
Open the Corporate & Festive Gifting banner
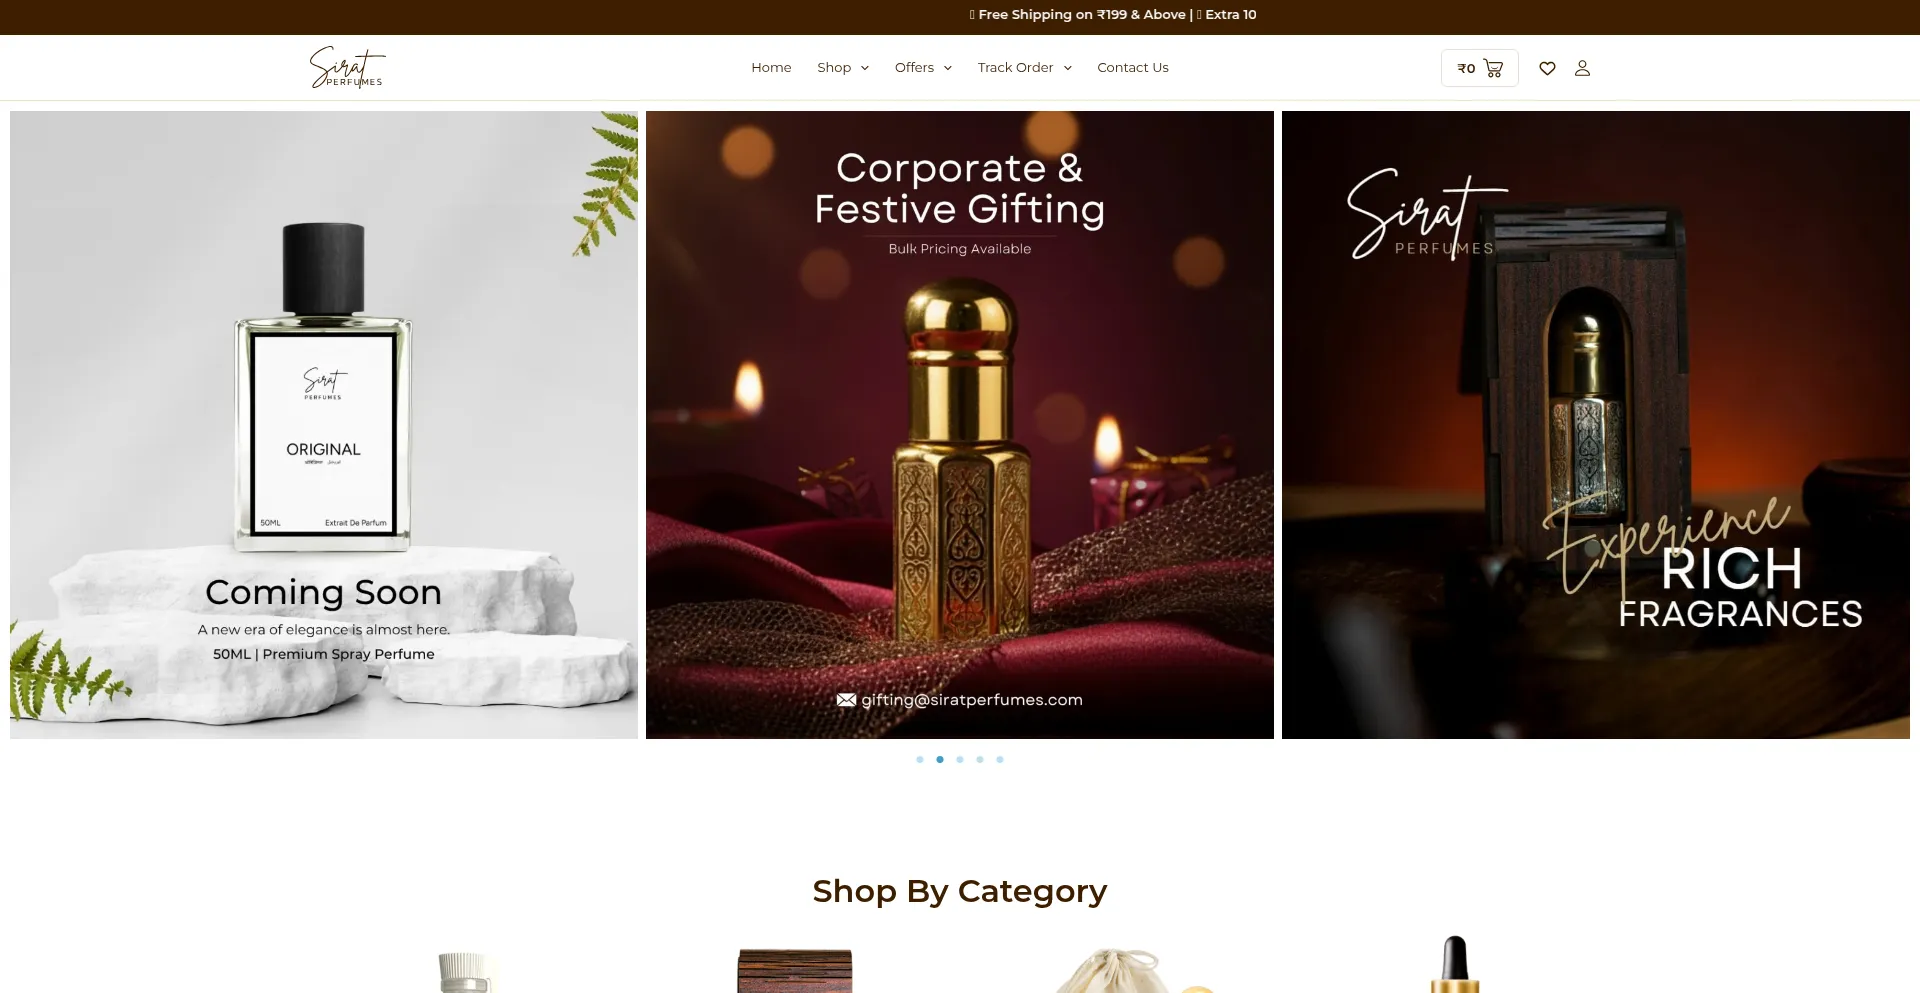click(960, 425)
